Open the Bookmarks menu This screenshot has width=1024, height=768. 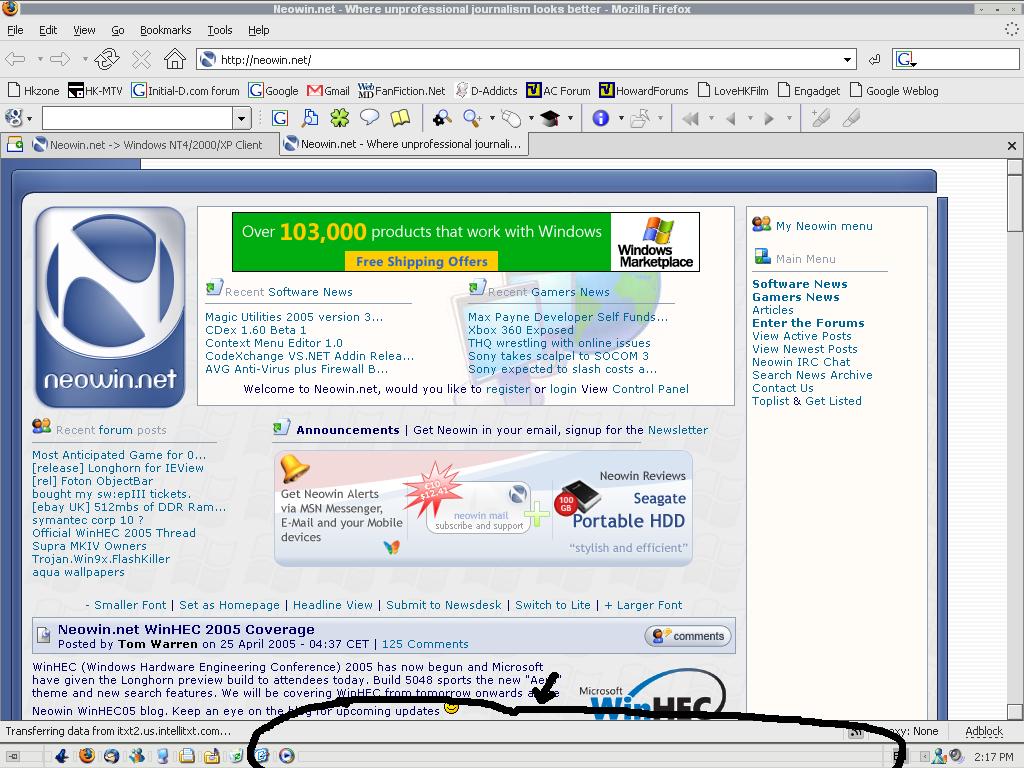[165, 30]
